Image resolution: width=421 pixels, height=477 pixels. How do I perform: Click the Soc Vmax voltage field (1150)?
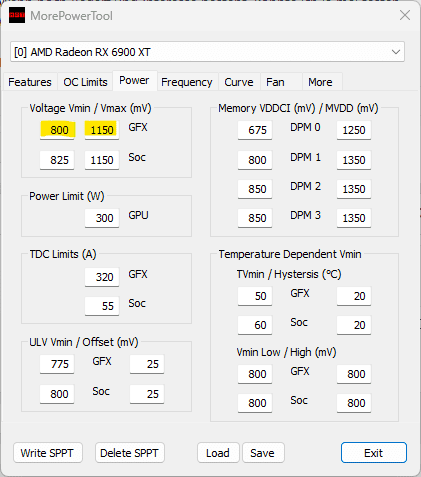102,160
